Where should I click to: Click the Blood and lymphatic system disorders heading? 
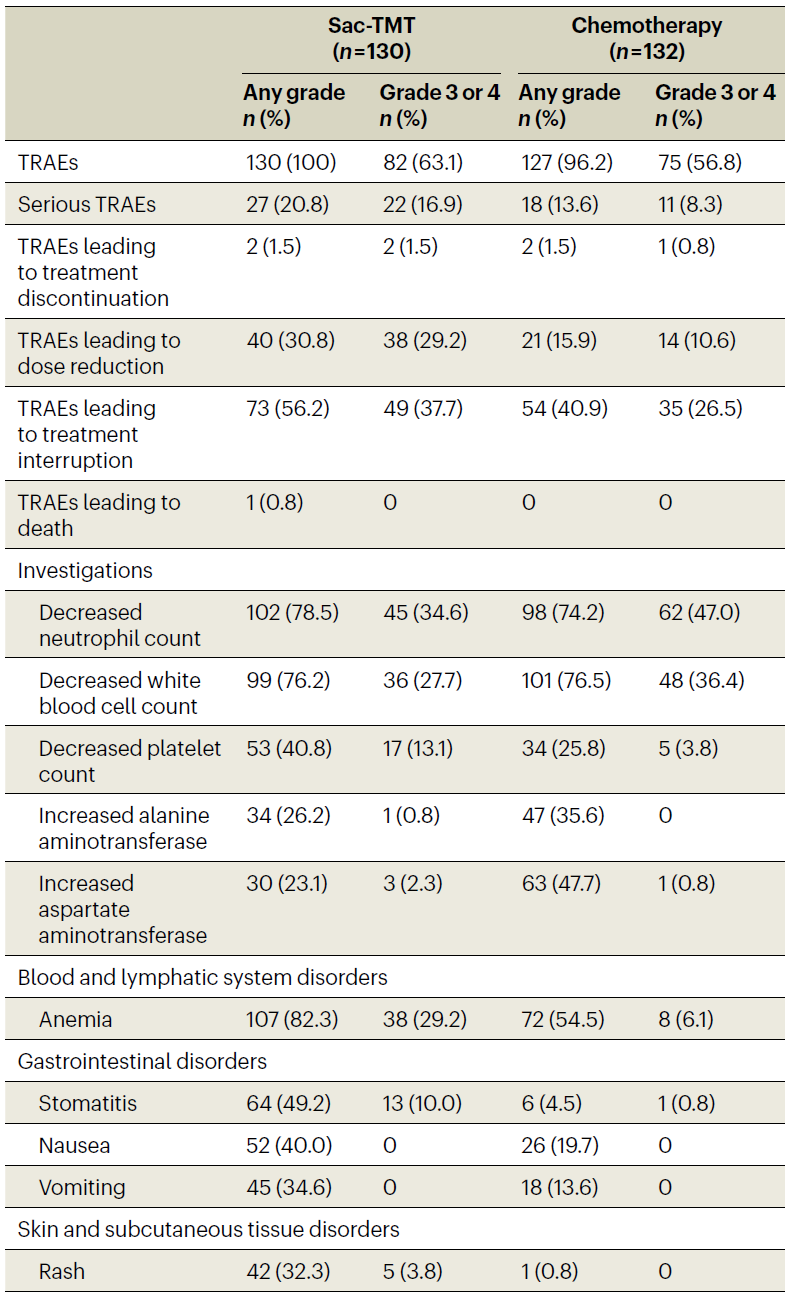(202, 977)
